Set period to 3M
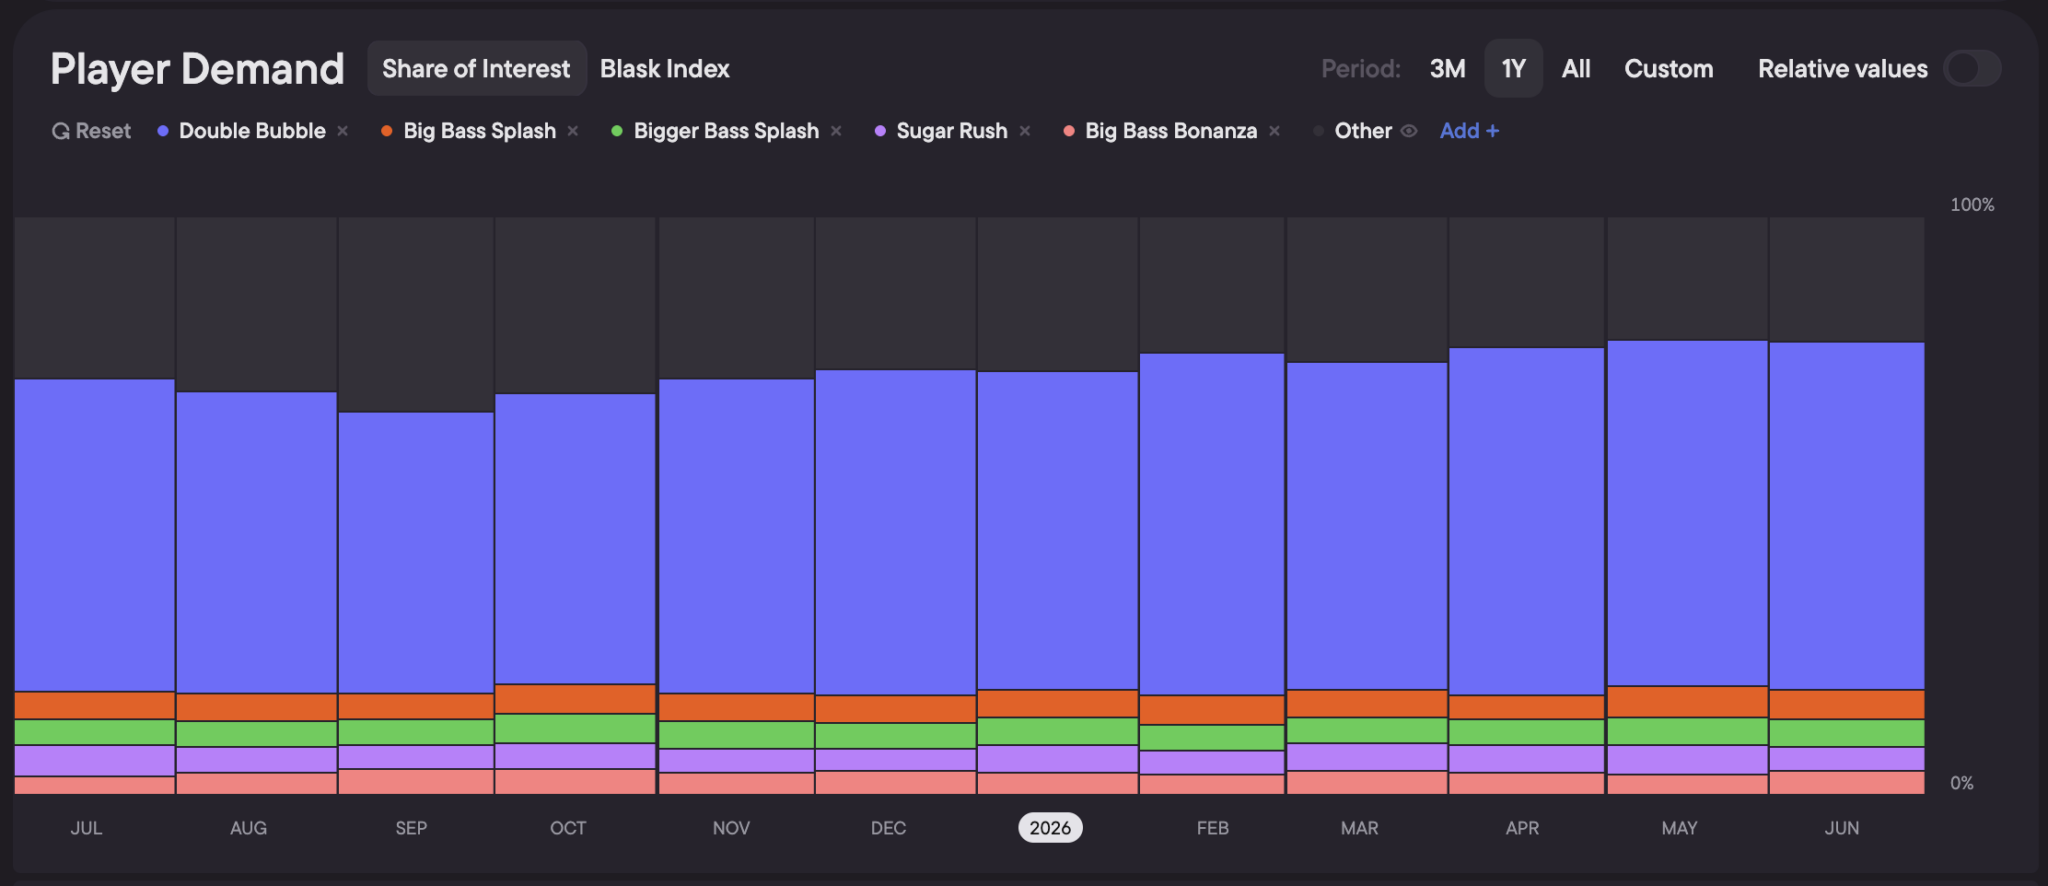This screenshot has width=2048, height=886. (x=1447, y=69)
